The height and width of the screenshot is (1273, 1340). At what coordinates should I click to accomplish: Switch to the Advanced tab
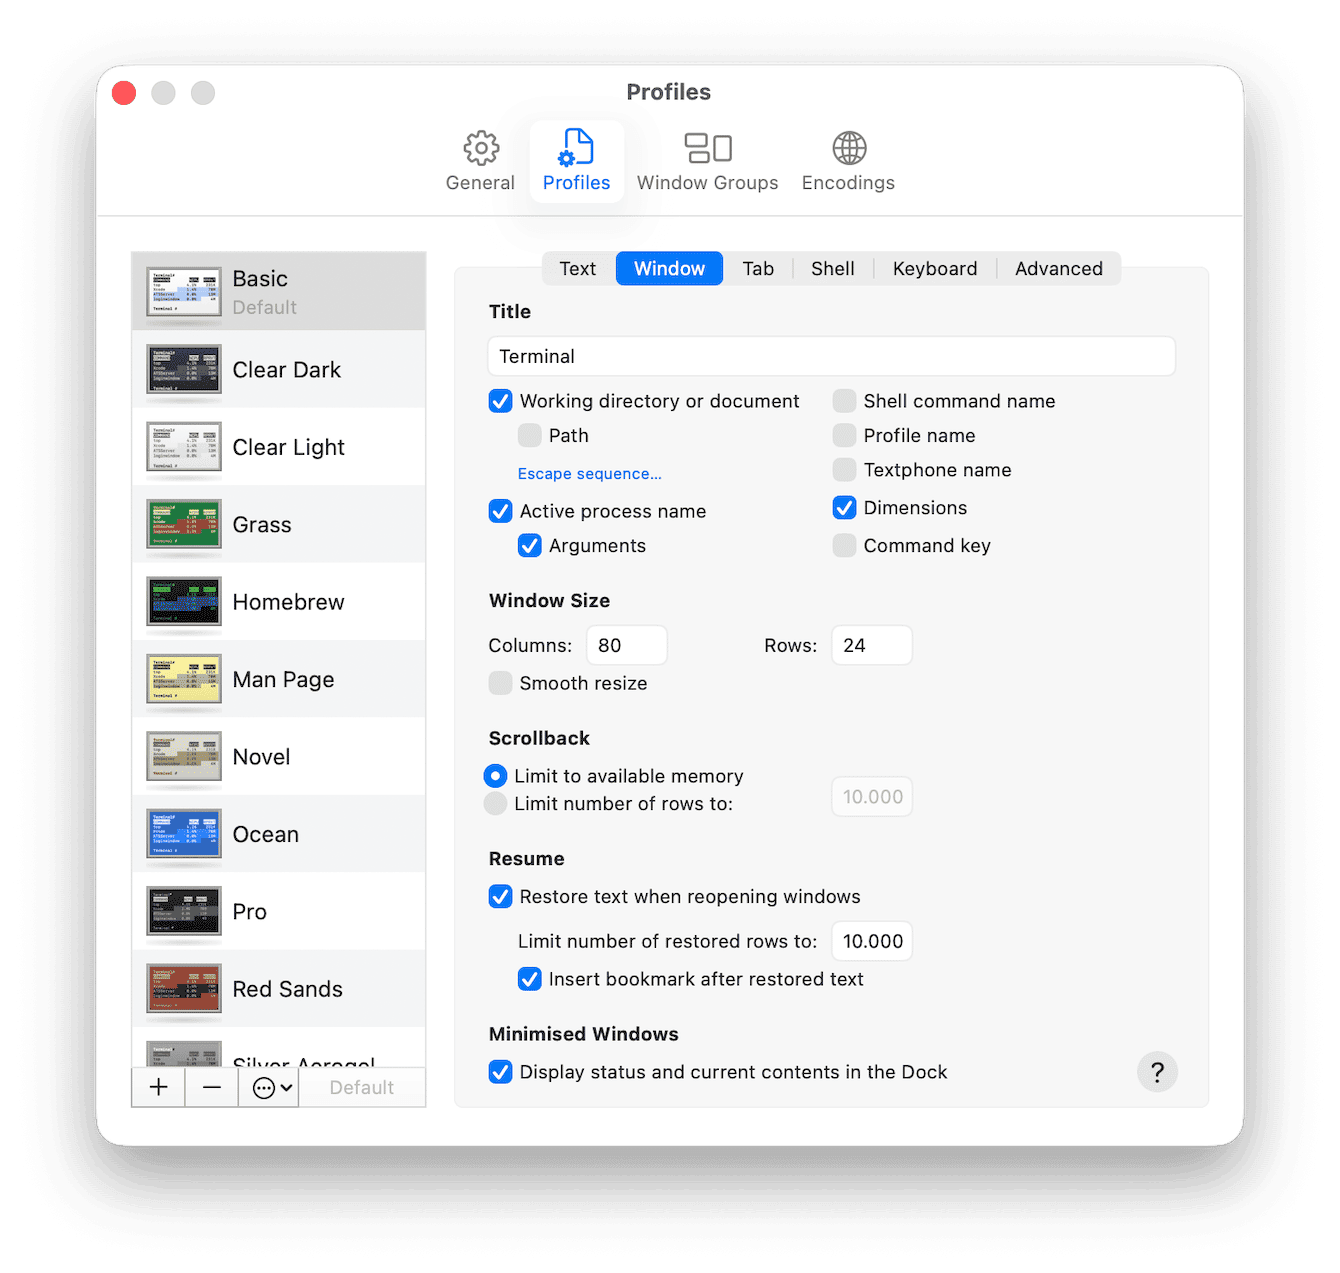pyautogui.click(x=1059, y=269)
